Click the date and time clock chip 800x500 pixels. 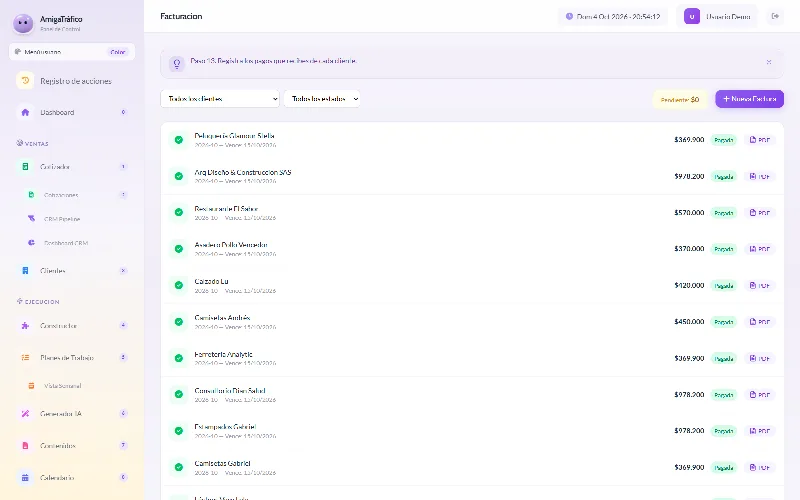tap(612, 16)
